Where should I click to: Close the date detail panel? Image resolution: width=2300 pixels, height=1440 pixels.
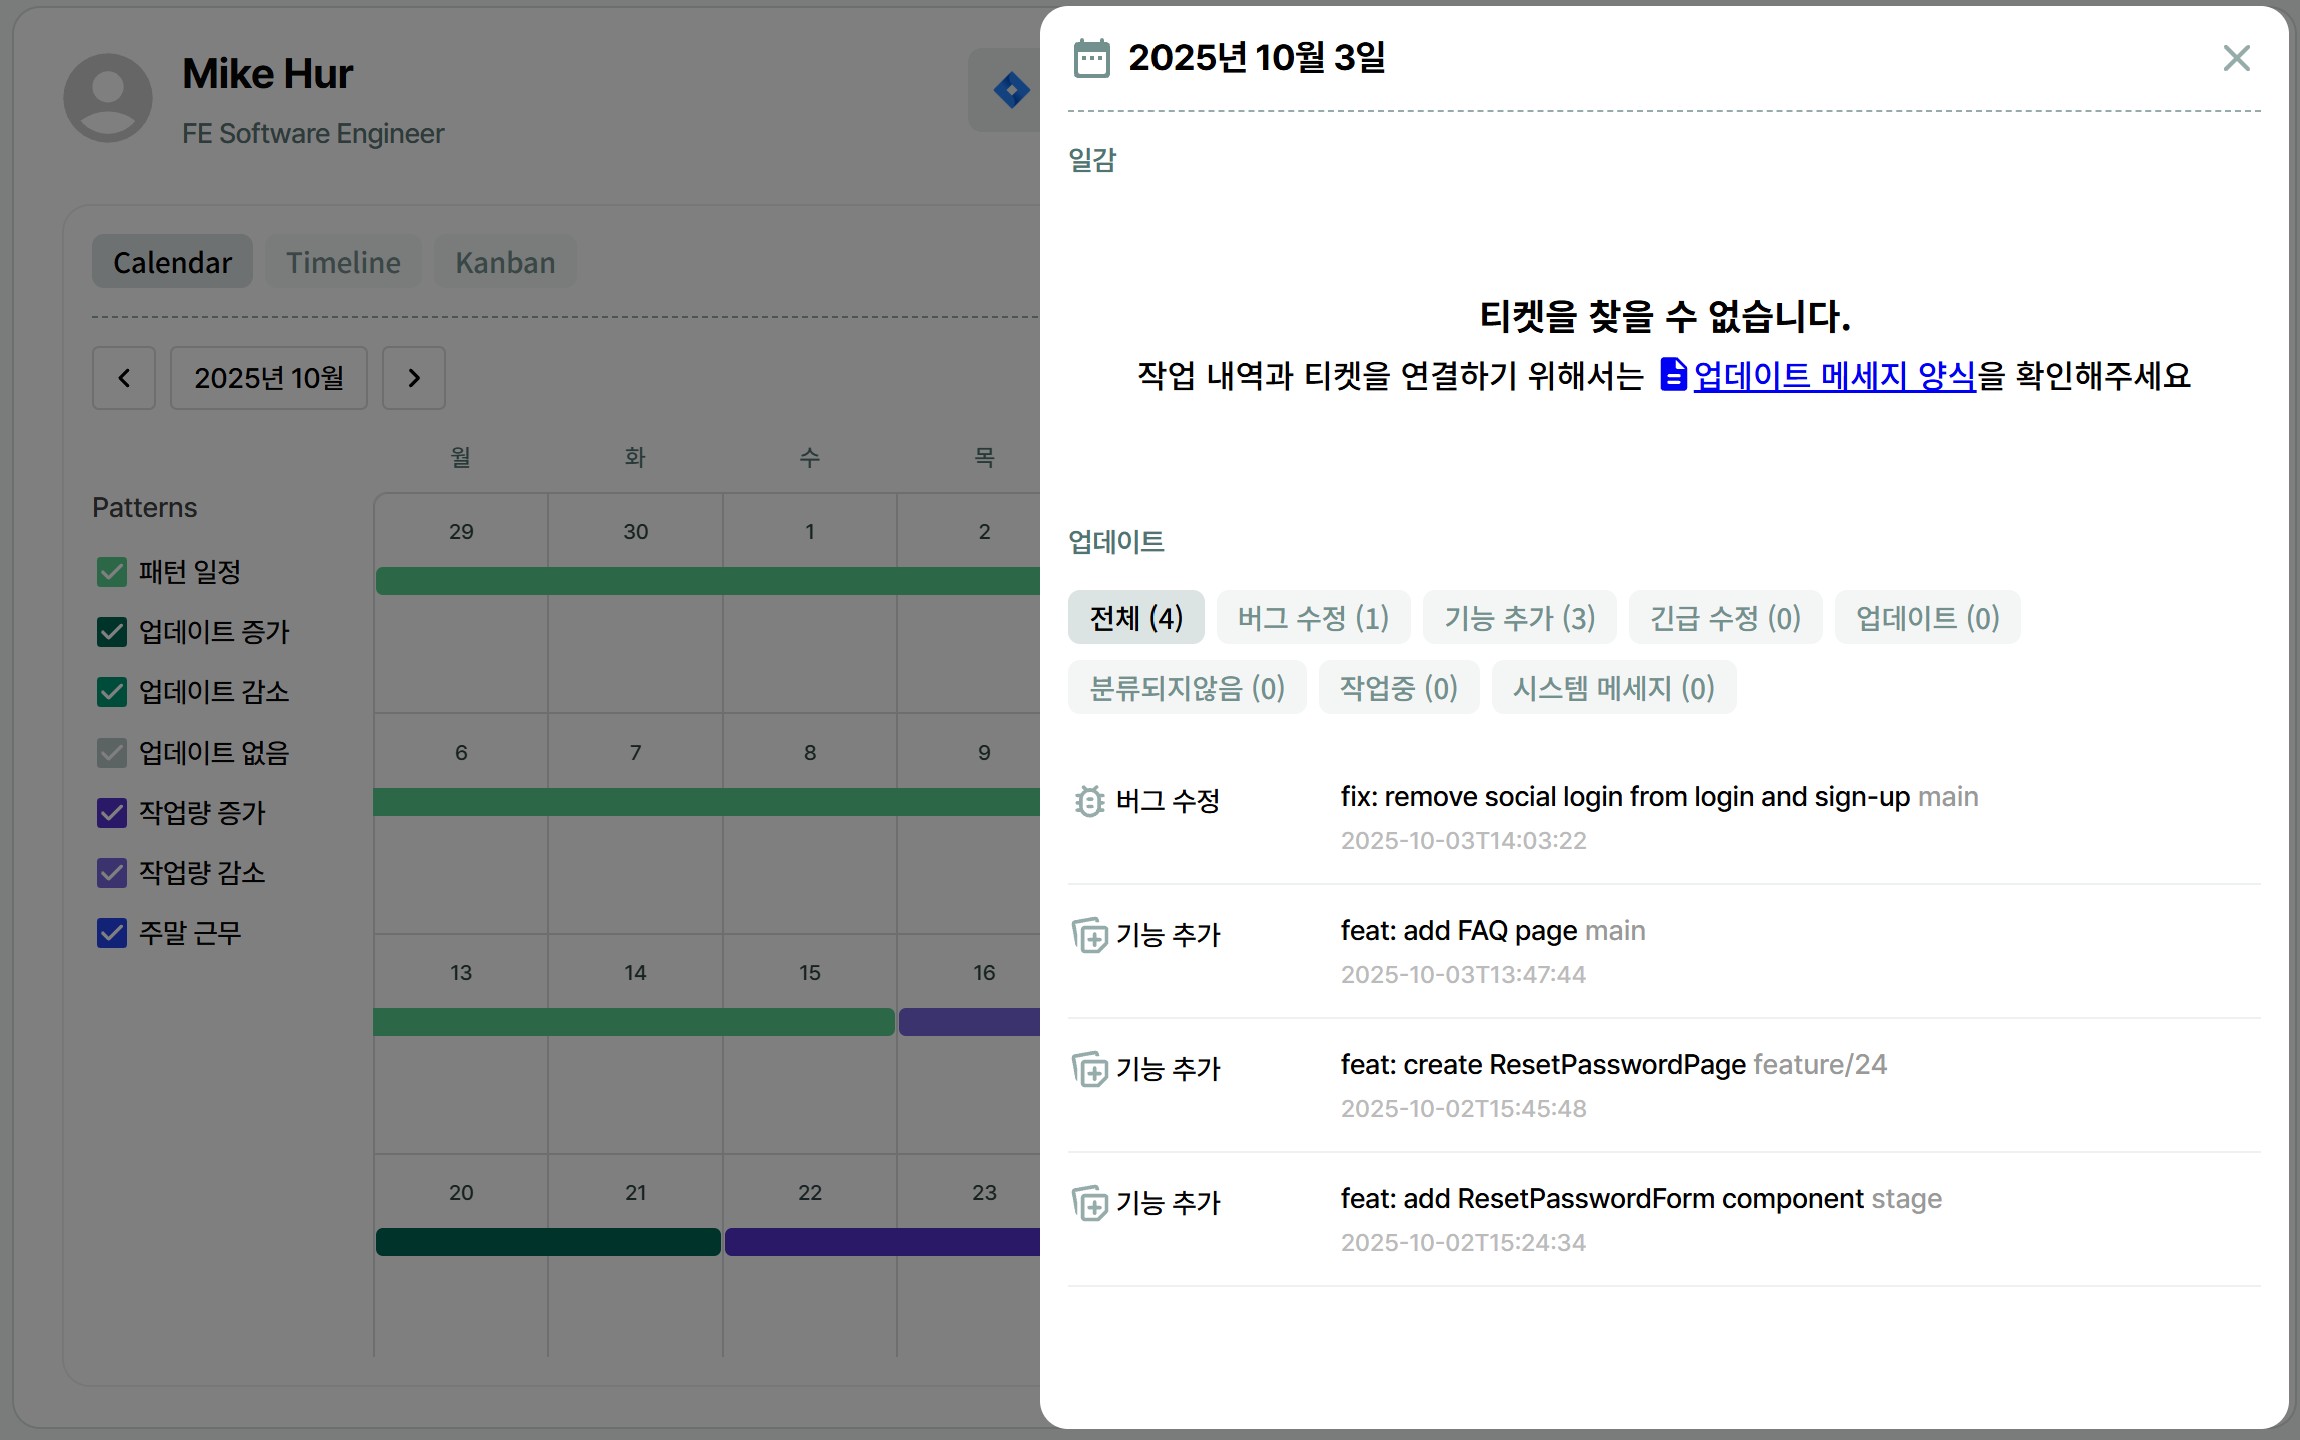tap(2236, 58)
